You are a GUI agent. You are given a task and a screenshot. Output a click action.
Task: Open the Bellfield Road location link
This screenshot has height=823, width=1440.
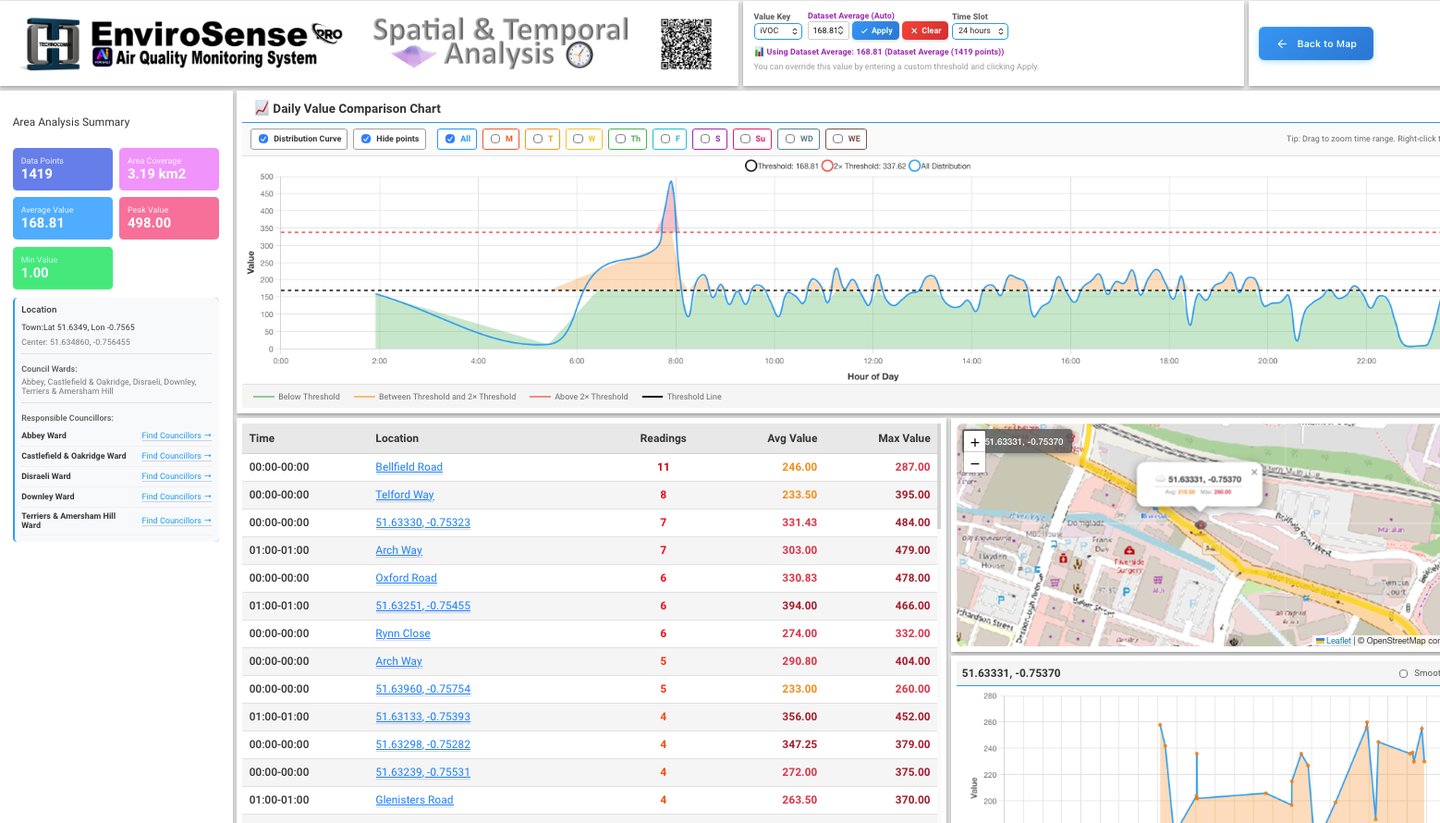[409, 467]
